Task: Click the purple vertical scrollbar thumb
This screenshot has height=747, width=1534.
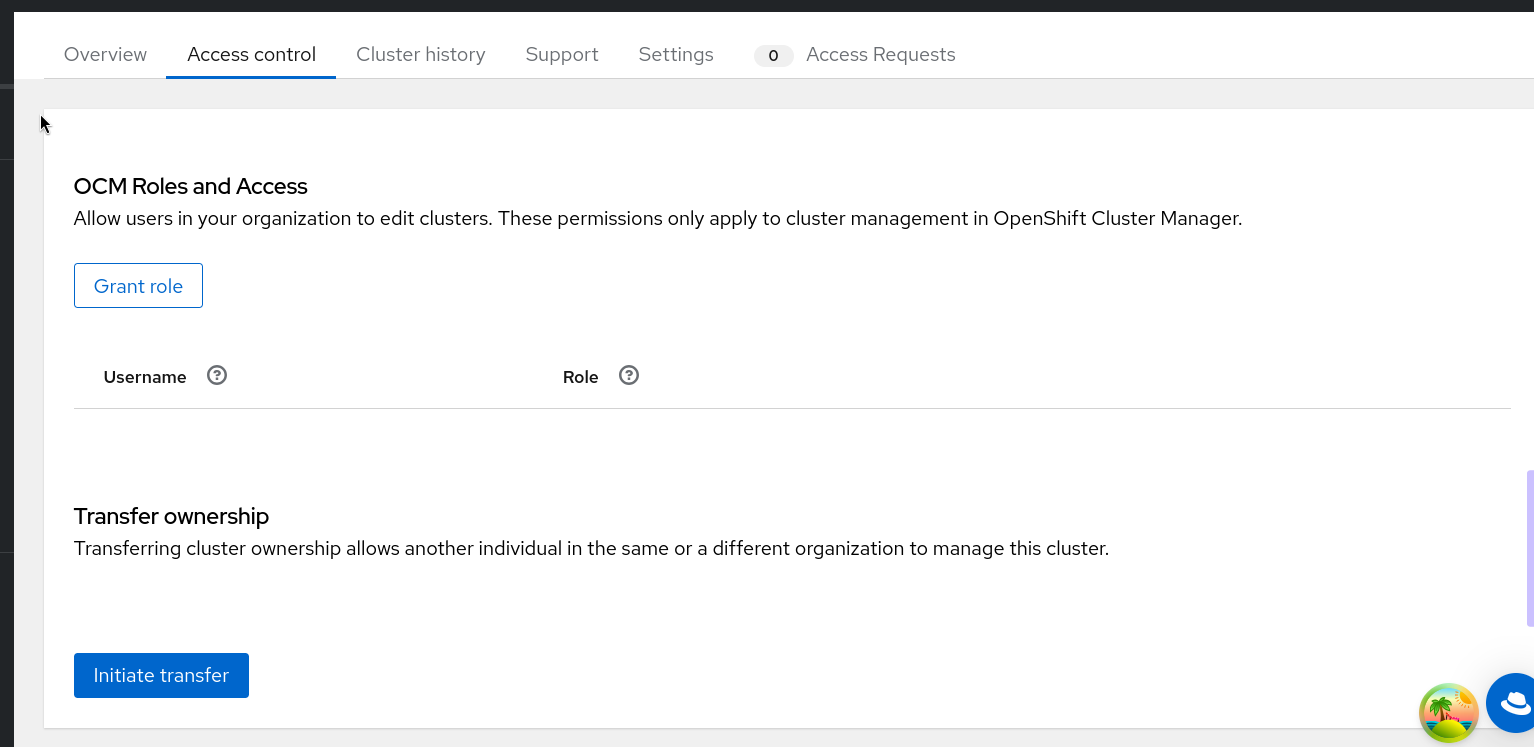Action: [1530, 548]
